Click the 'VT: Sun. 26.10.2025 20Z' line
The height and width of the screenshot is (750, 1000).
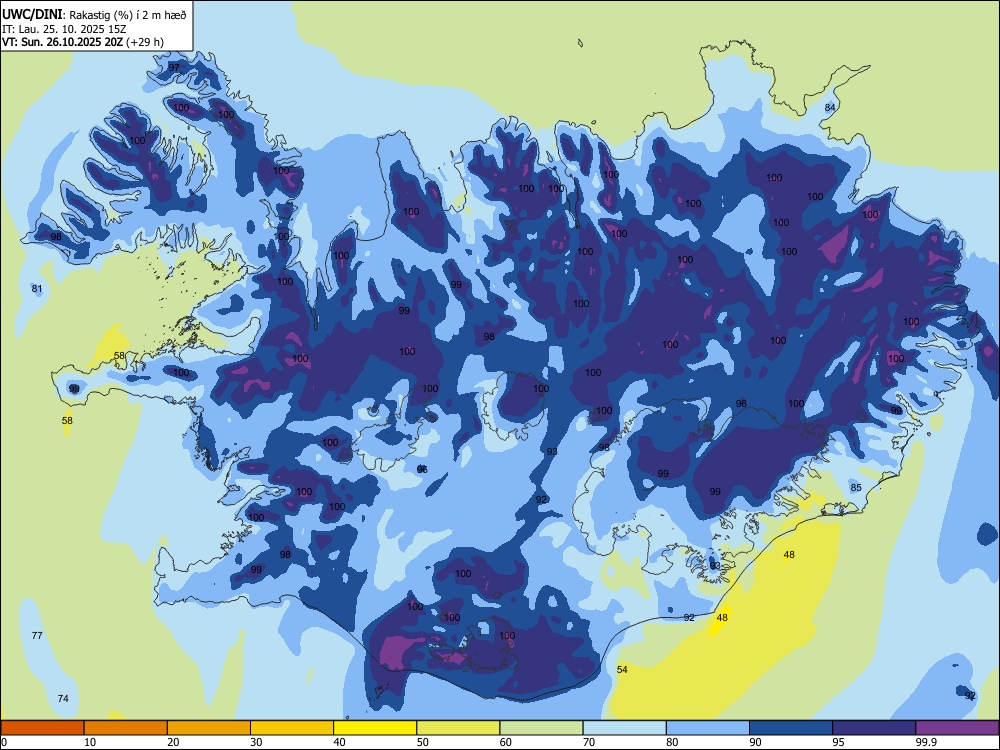tap(62, 42)
